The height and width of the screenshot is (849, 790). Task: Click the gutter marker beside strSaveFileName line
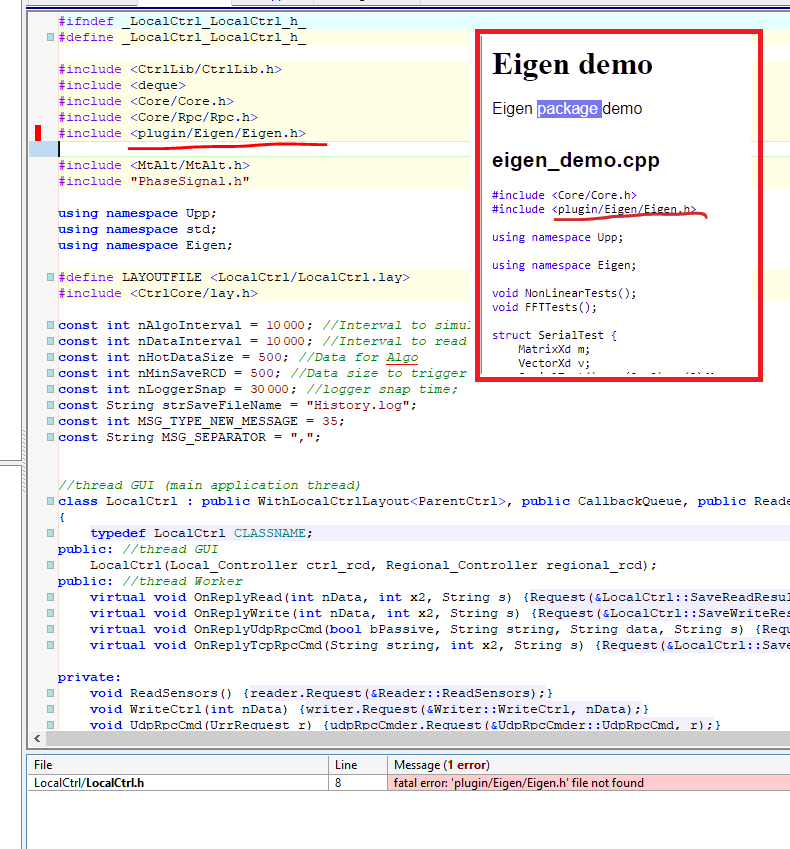[x=50, y=405]
